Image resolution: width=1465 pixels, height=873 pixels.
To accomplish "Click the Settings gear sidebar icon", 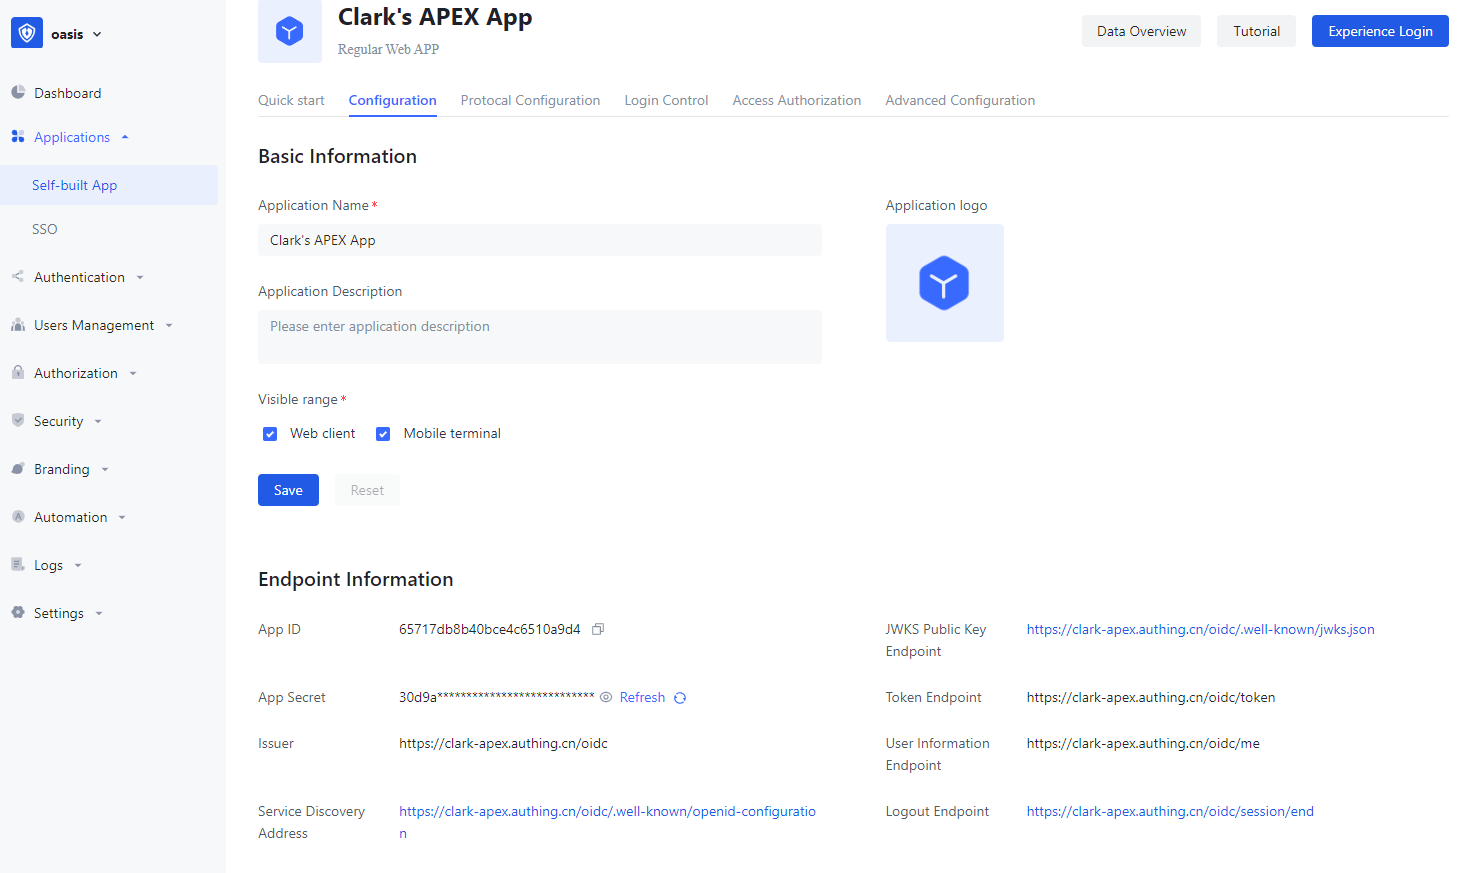I will click(18, 613).
